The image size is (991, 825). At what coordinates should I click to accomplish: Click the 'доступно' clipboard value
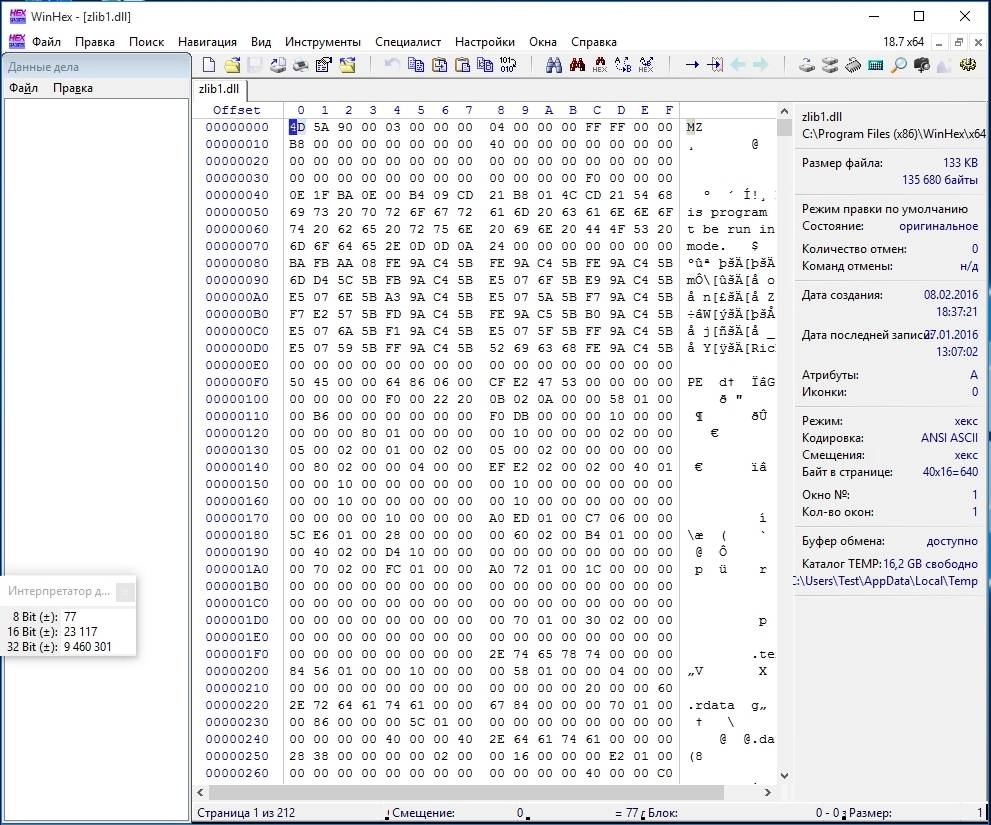click(x=952, y=541)
